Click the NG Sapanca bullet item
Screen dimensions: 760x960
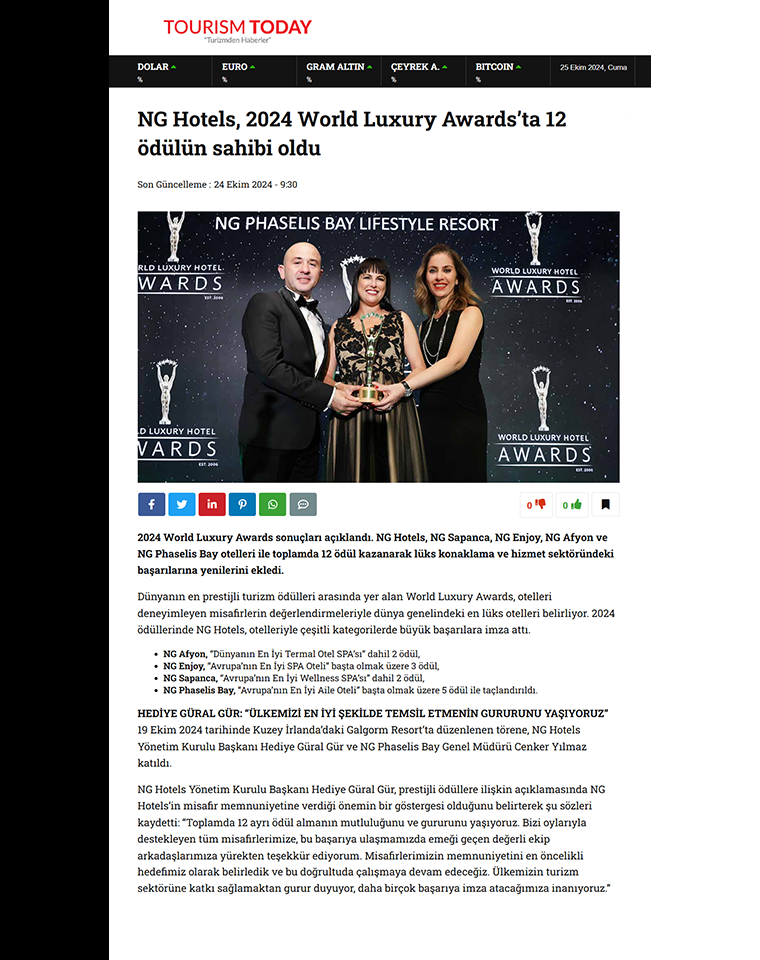pos(294,678)
